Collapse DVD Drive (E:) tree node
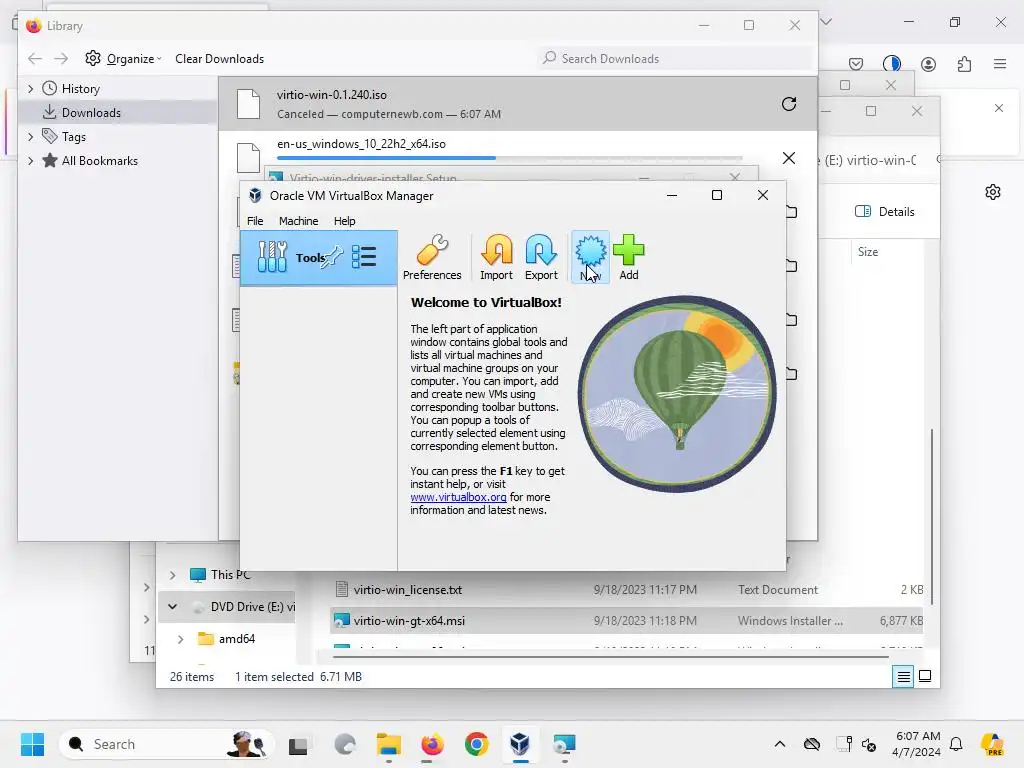This screenshot has width=1024, height=768. [x=172, y=607]
